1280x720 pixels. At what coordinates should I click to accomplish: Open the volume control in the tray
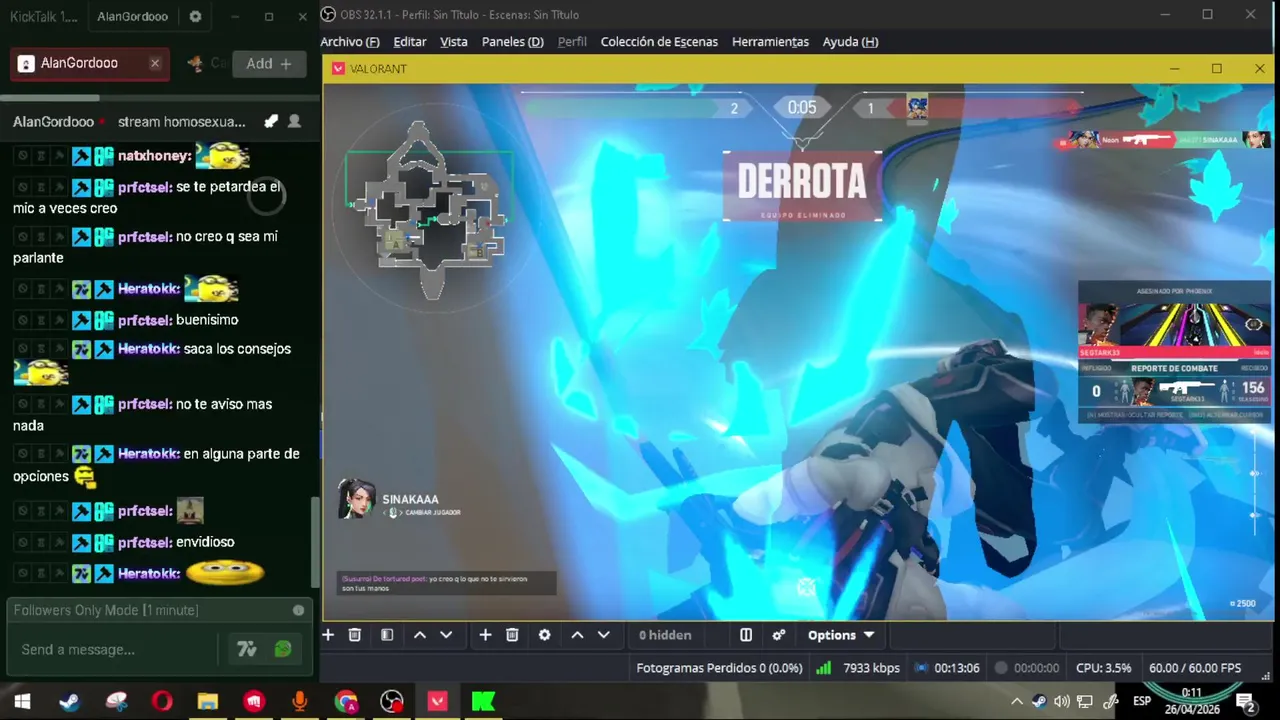tap(1062, 702)
